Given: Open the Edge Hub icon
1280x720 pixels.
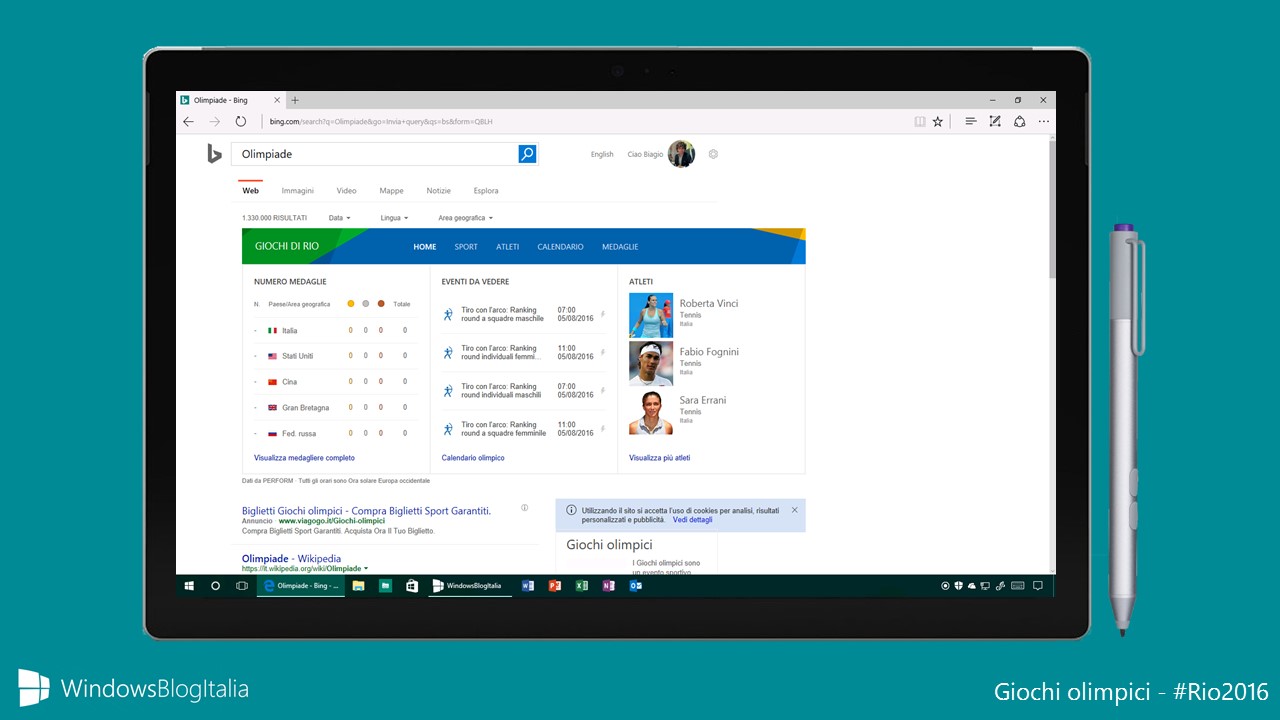Looking at the screenshot, I should coord(970,121).
